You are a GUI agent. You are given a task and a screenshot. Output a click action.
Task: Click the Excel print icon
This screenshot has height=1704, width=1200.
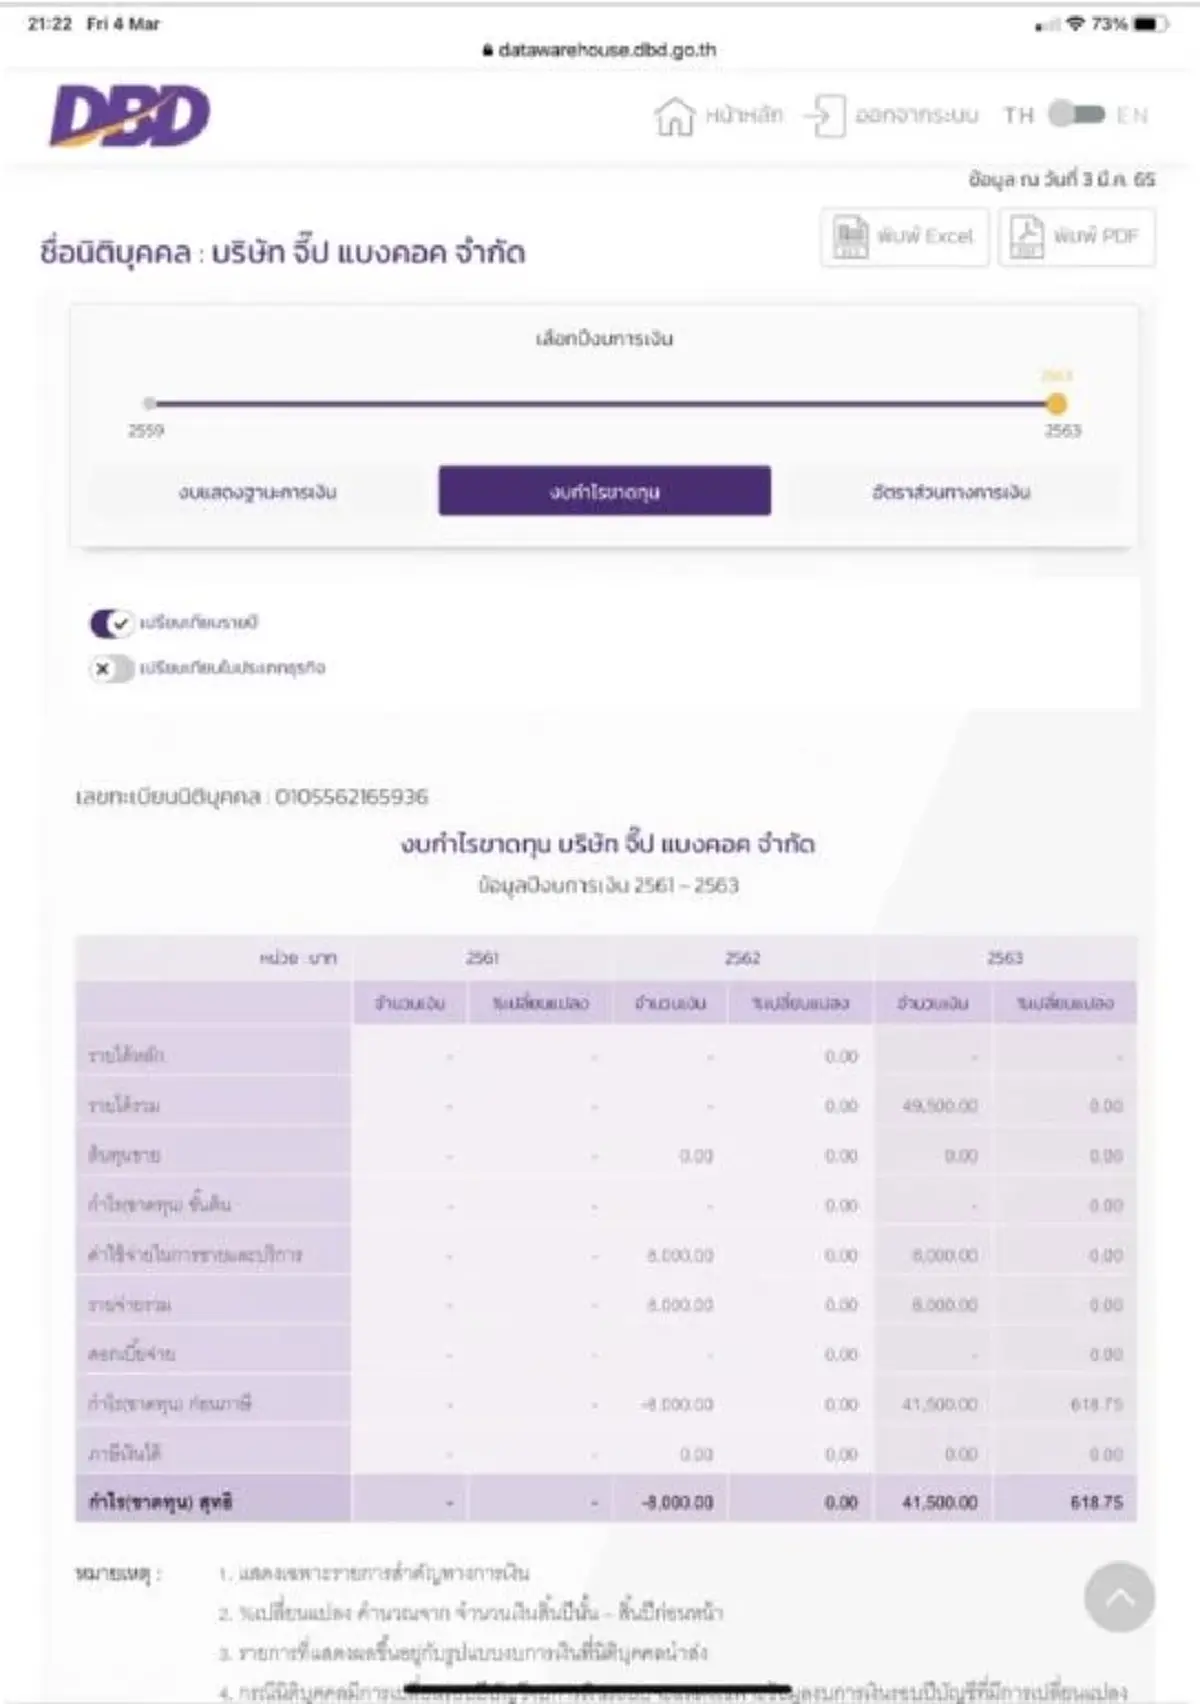(x=851, y=237)
